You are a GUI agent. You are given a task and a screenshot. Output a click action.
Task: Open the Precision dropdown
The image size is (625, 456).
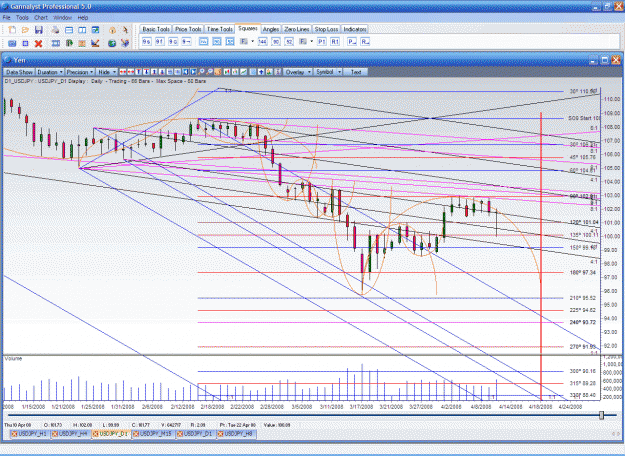pyautogui.click(x=80, y=72)
